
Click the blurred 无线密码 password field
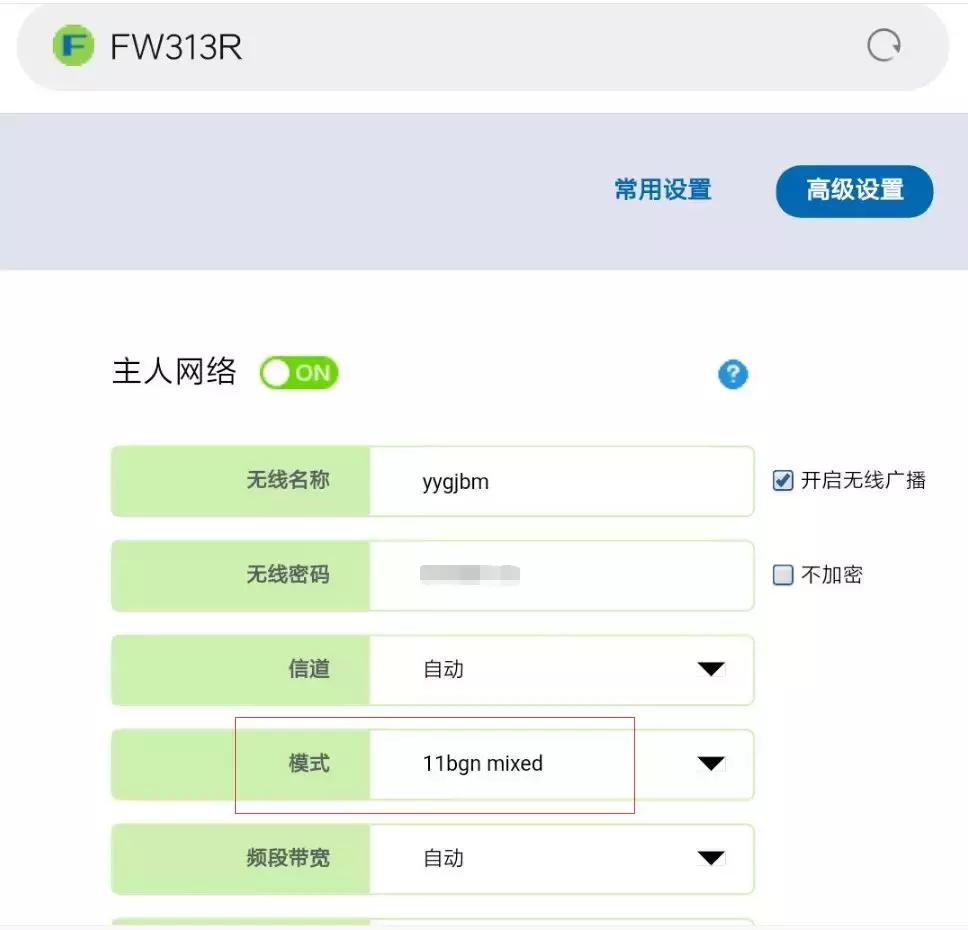pyautogui.click(x=560, y=575)
